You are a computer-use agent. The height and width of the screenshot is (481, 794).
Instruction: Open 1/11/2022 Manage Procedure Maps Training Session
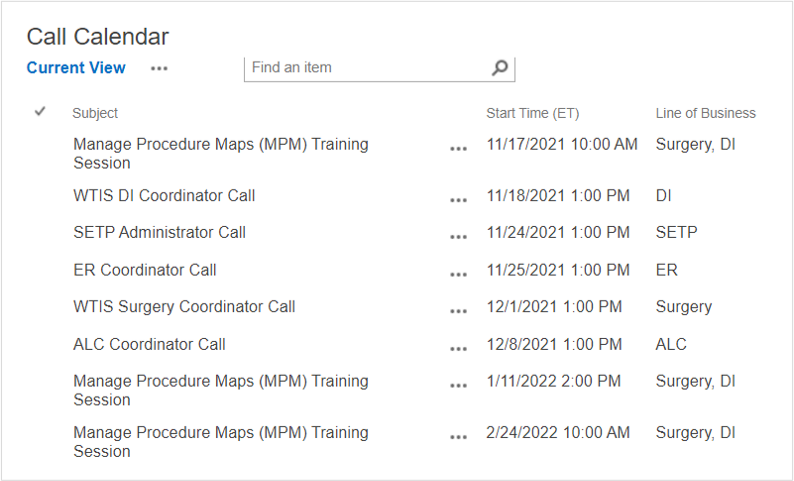[x=220, y=381]
